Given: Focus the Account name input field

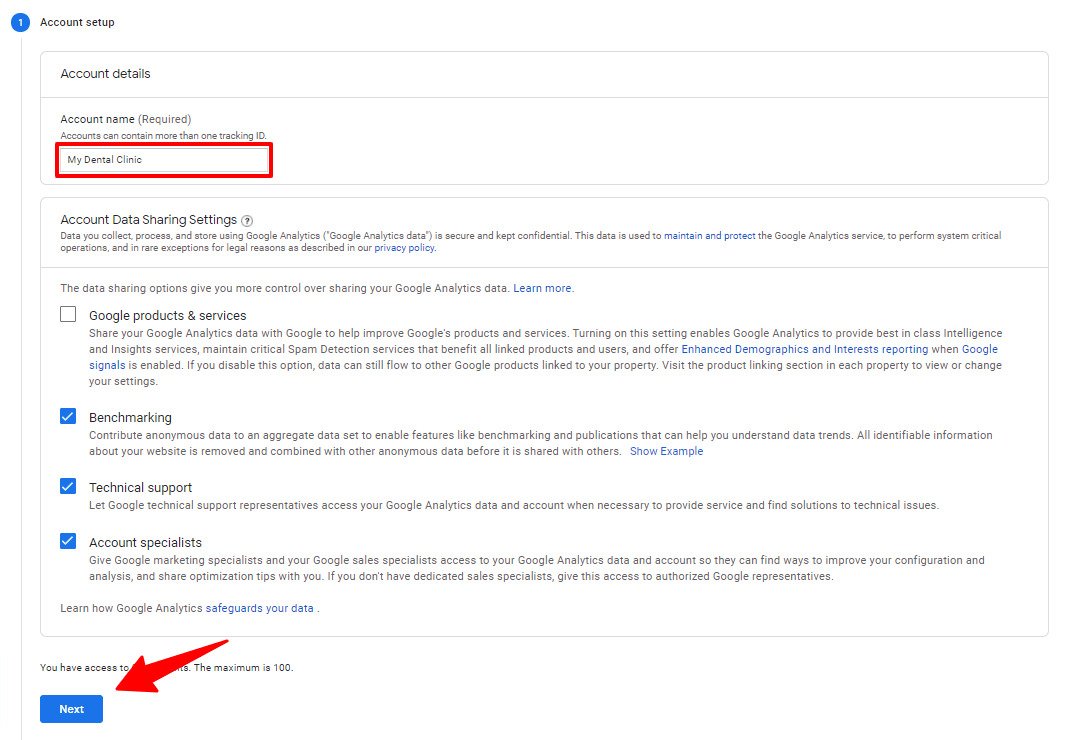Looking at the screenshot, I should tap(164, 160).
